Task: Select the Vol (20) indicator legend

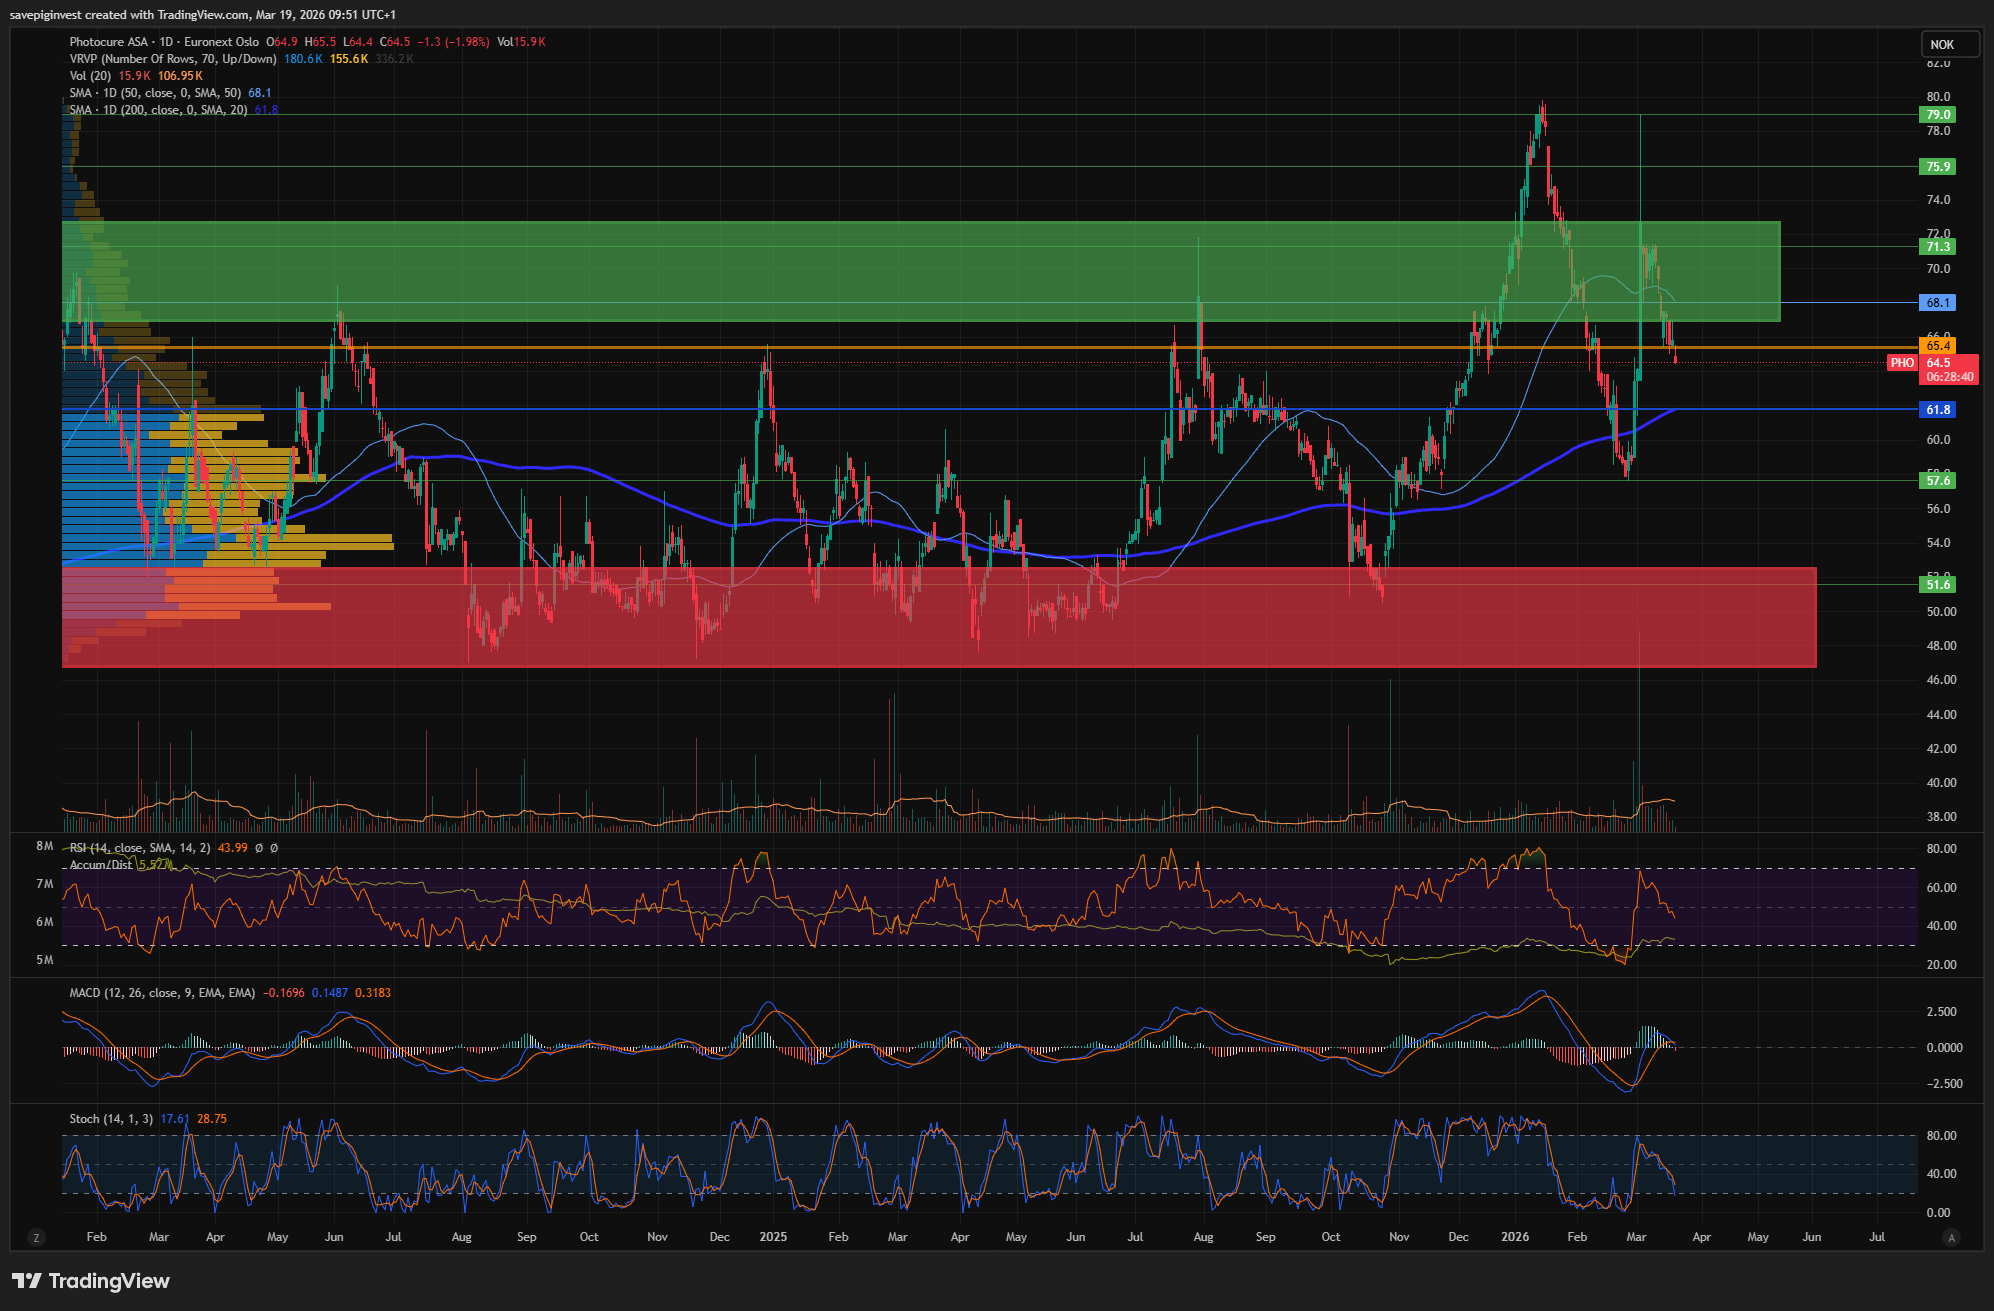Action: (x=90, y=76)
